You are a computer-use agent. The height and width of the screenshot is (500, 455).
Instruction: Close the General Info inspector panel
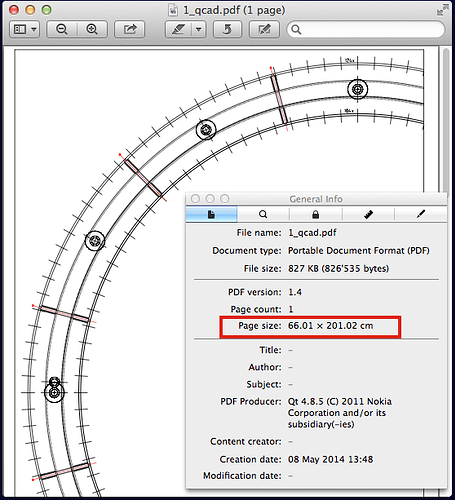tap(195, 199)
